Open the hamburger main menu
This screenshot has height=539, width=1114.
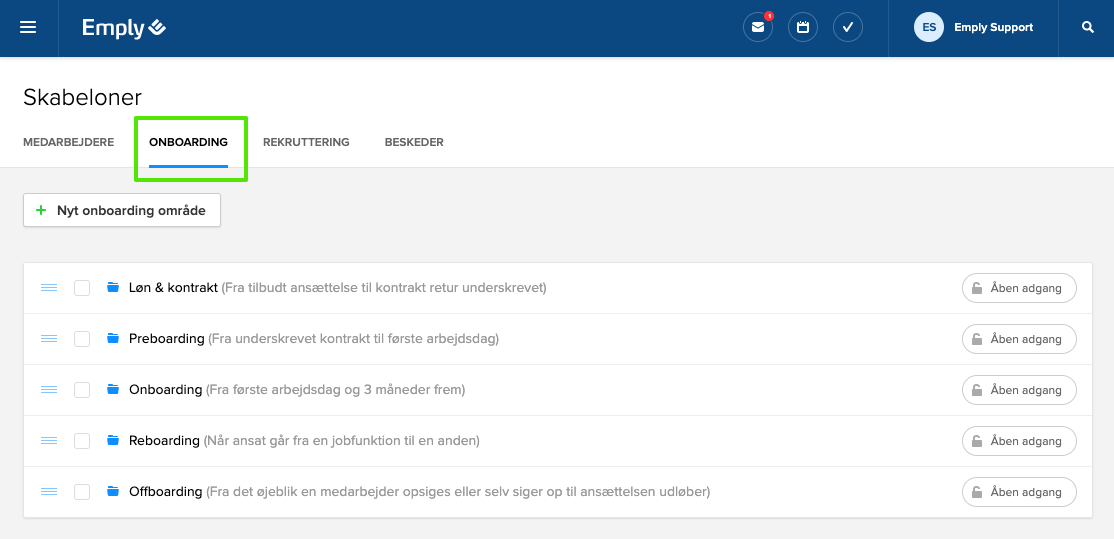click(x=28, y=28)
